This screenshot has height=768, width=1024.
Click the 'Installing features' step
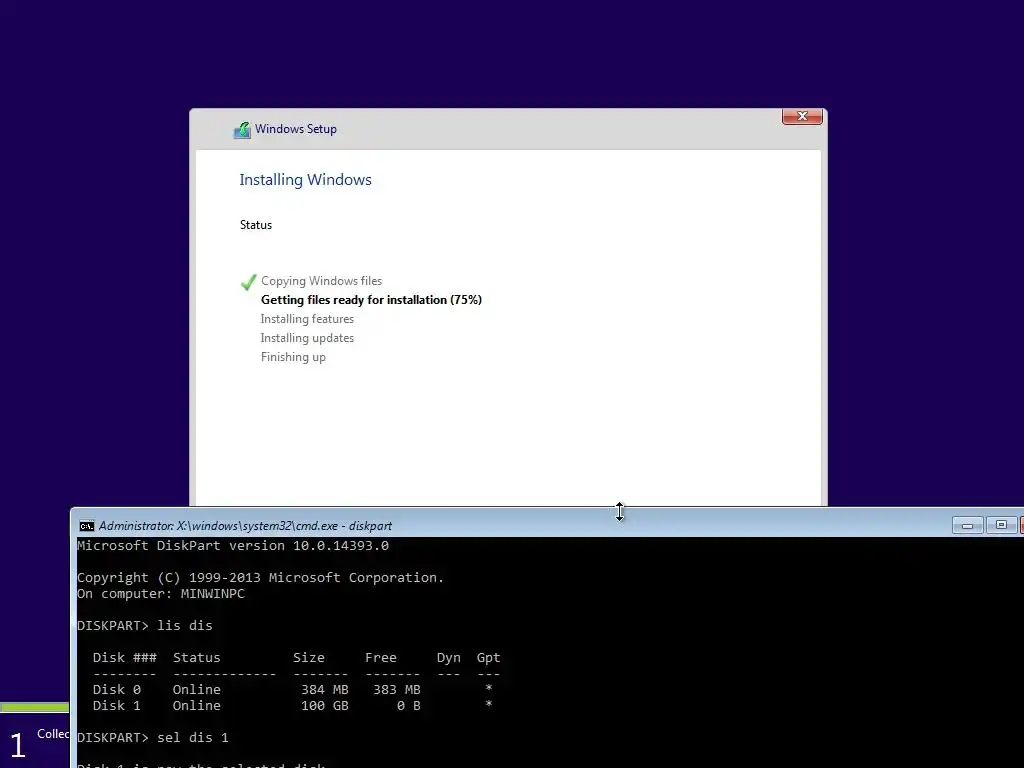coord(307,319)
